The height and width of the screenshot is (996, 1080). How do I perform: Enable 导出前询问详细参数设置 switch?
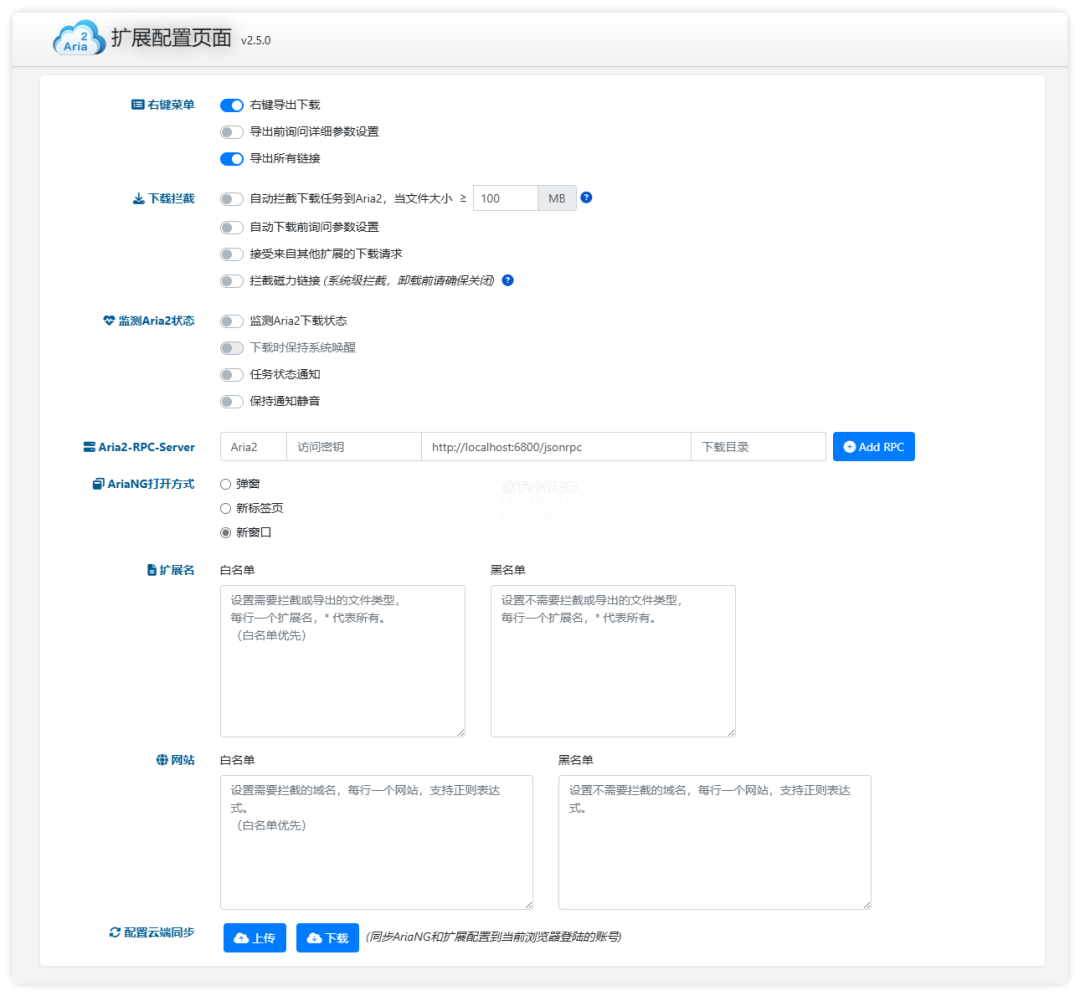click(x=231, y=132)
